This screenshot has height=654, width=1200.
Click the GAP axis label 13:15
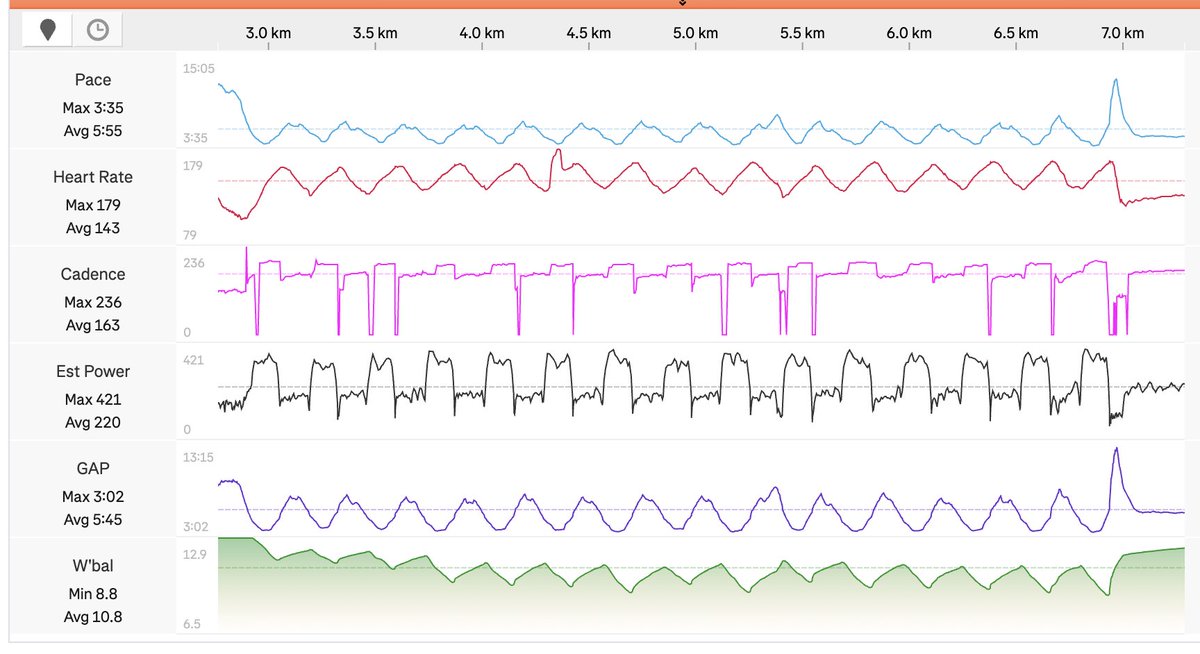[x=198, y=457]
